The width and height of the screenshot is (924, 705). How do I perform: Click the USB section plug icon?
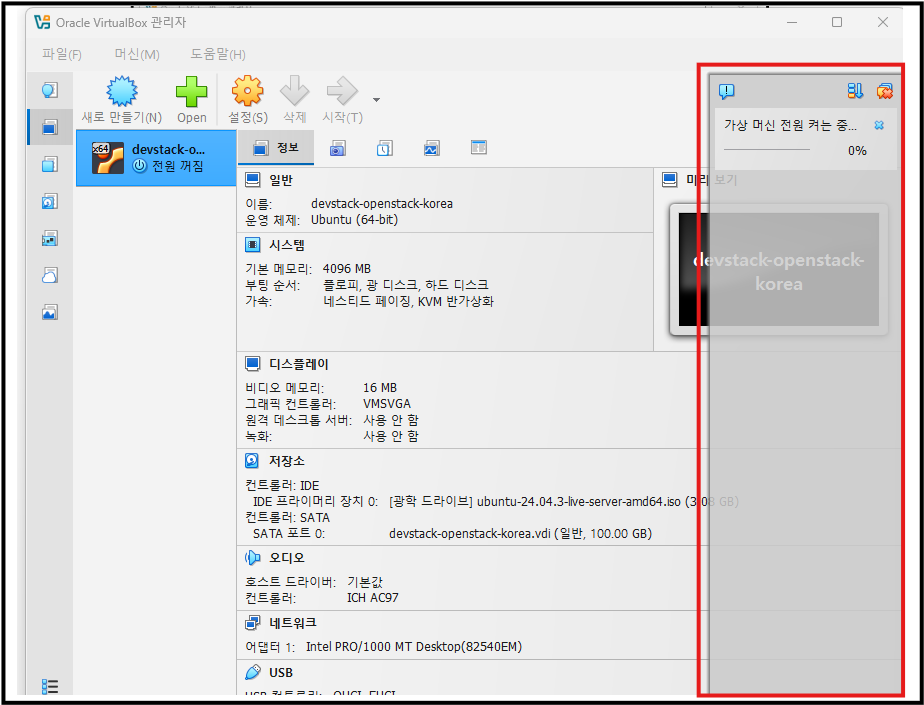tap(252, 672)
